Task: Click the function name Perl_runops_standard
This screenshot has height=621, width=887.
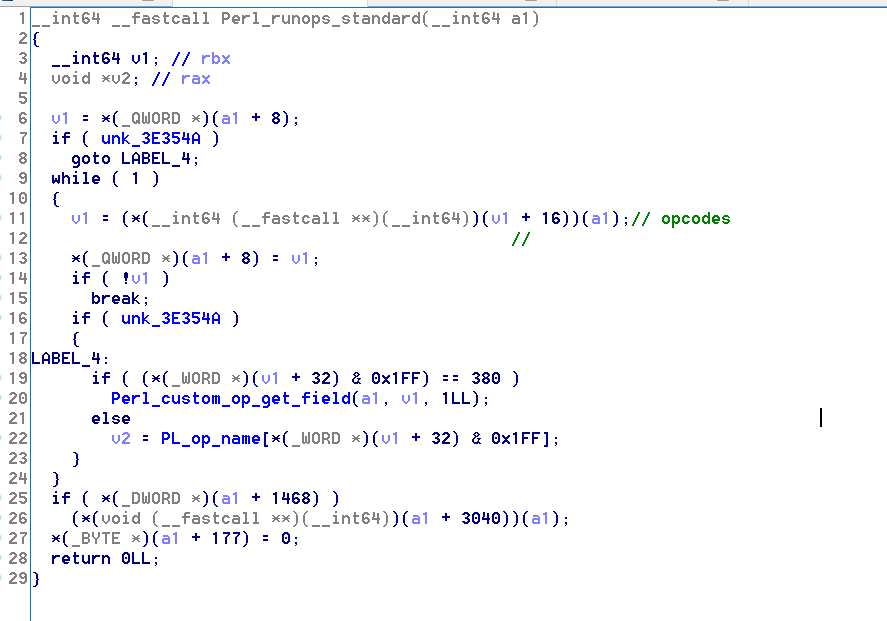Action: [x=321, y=19]
